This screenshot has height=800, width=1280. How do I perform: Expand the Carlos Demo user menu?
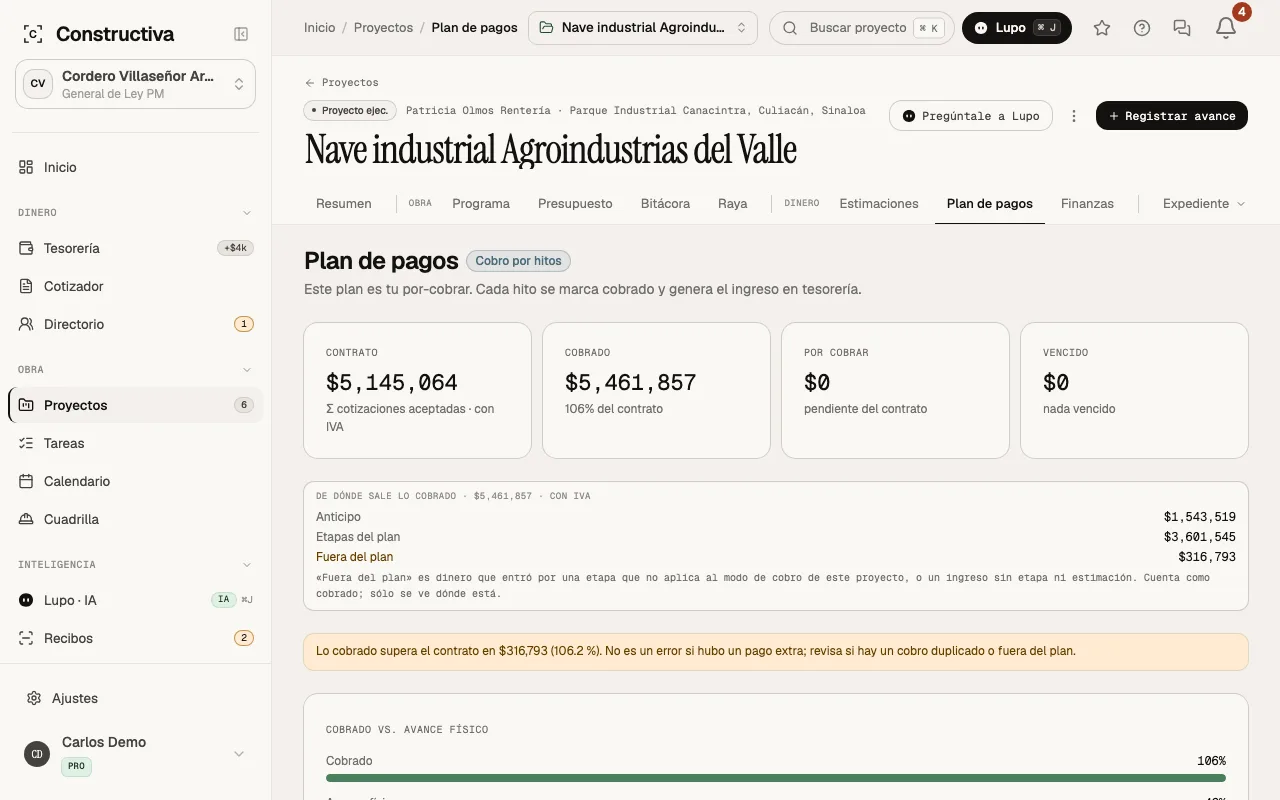click(x=135, y=753)
